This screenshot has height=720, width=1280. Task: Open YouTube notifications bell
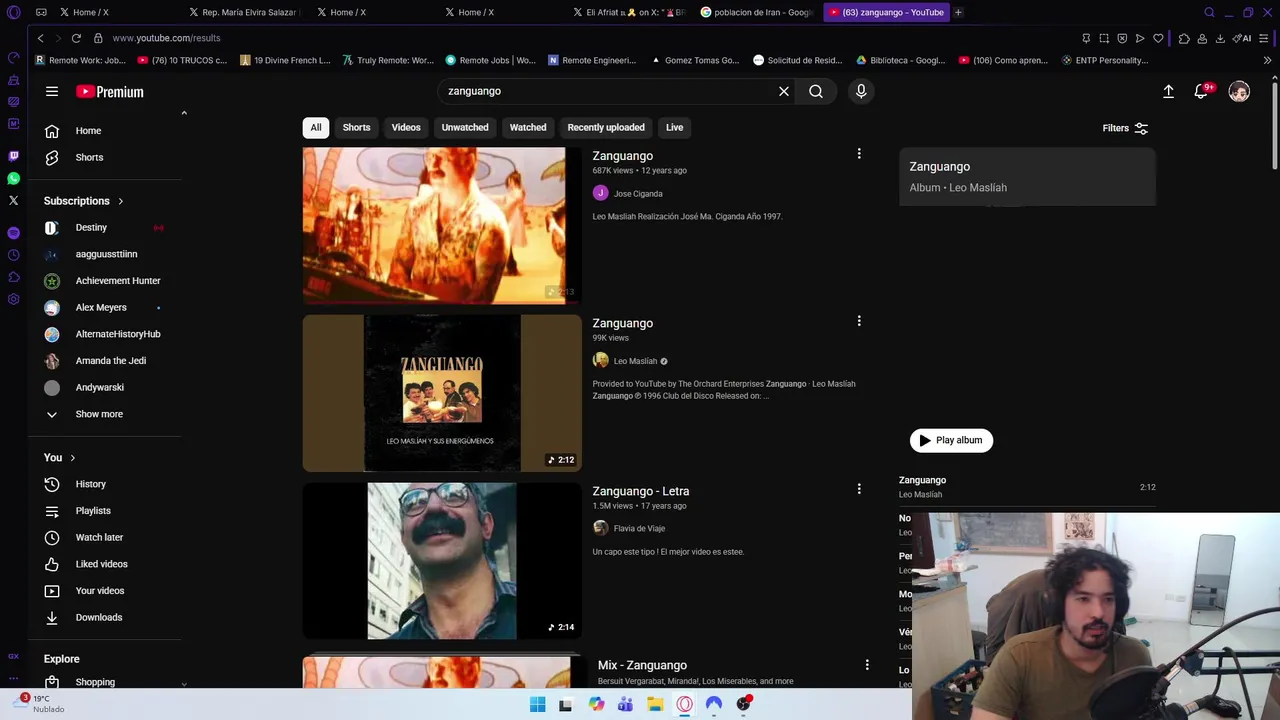(1202, 91)
